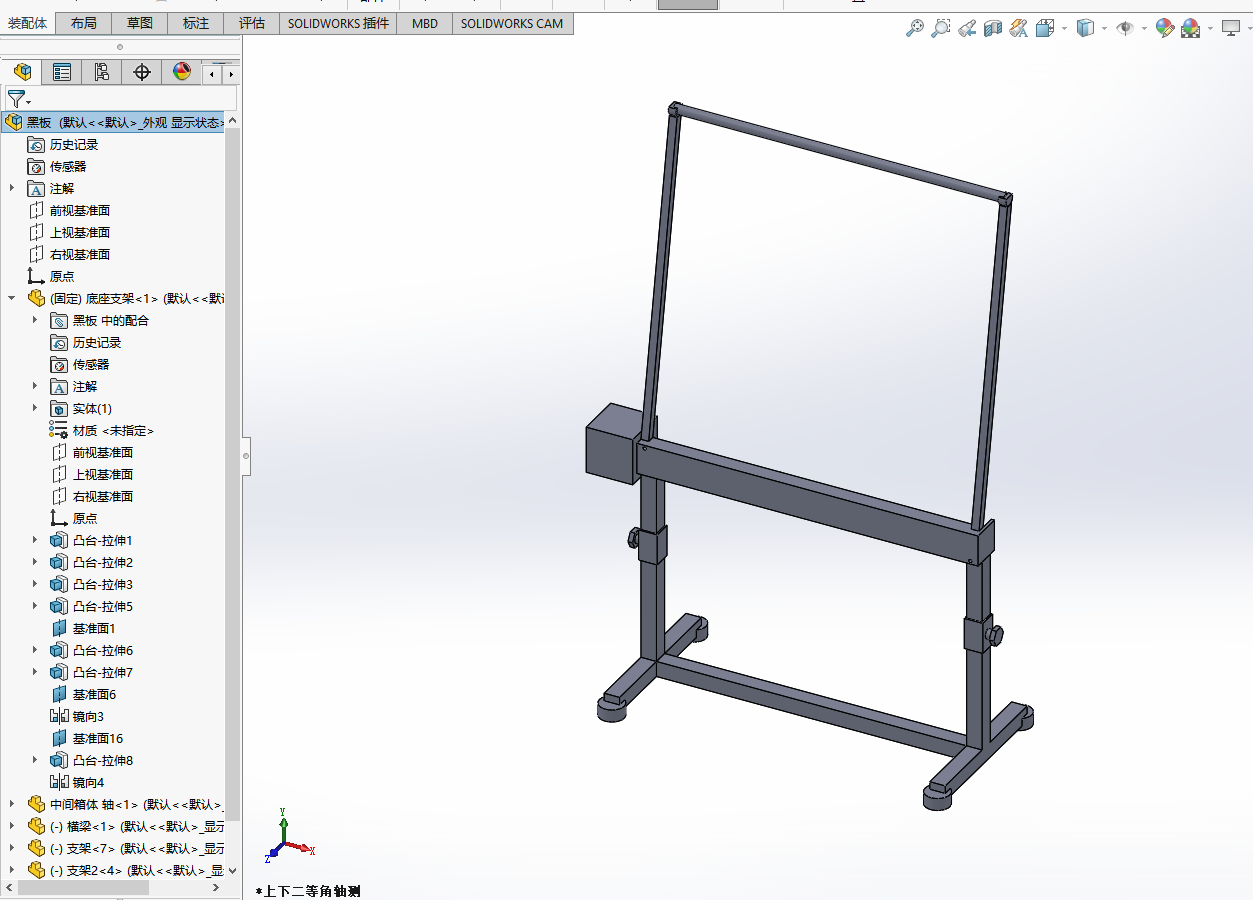Expand the (-) 支架<7> component
1253x900 pixels.
pos(12,849)
